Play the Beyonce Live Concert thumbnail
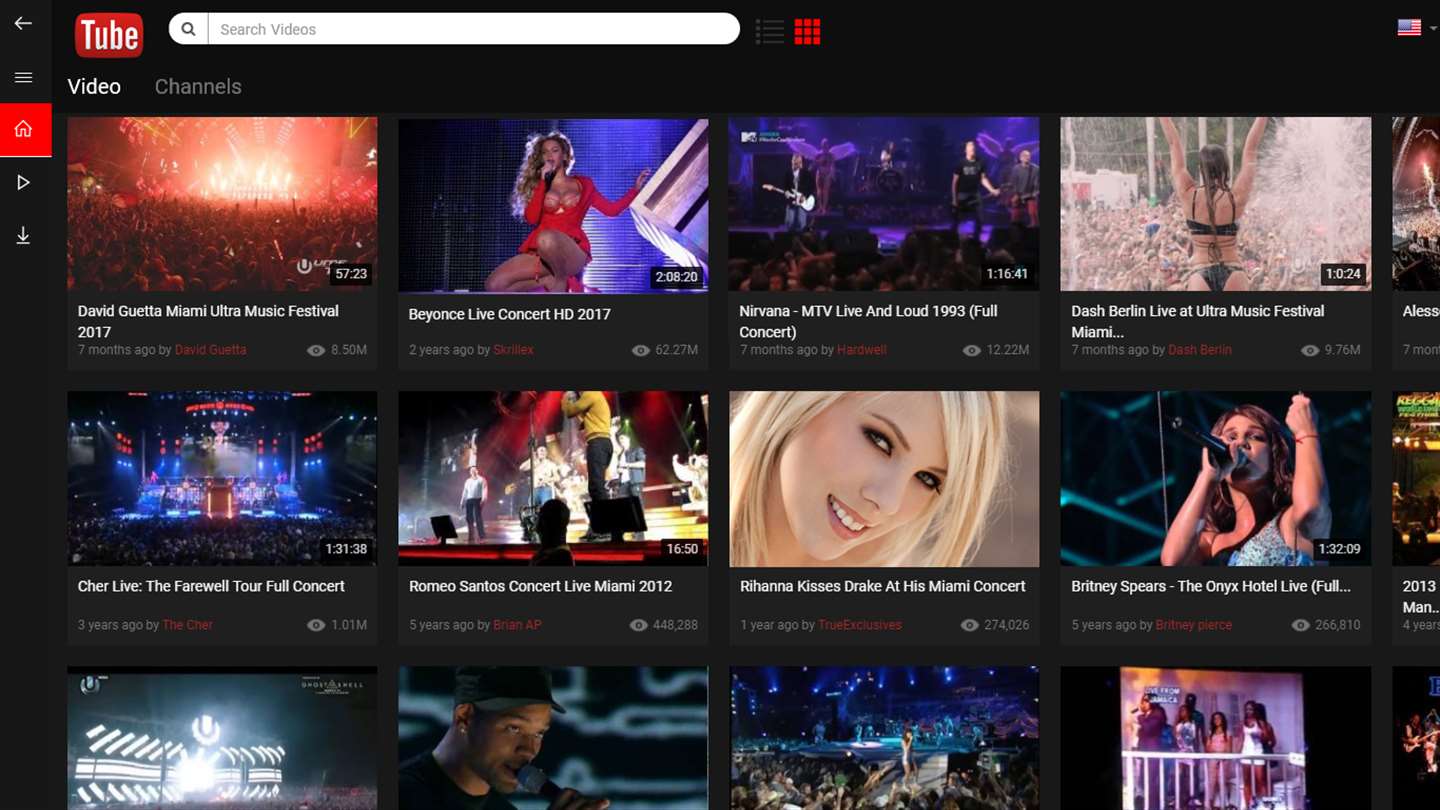 [553, 205]
